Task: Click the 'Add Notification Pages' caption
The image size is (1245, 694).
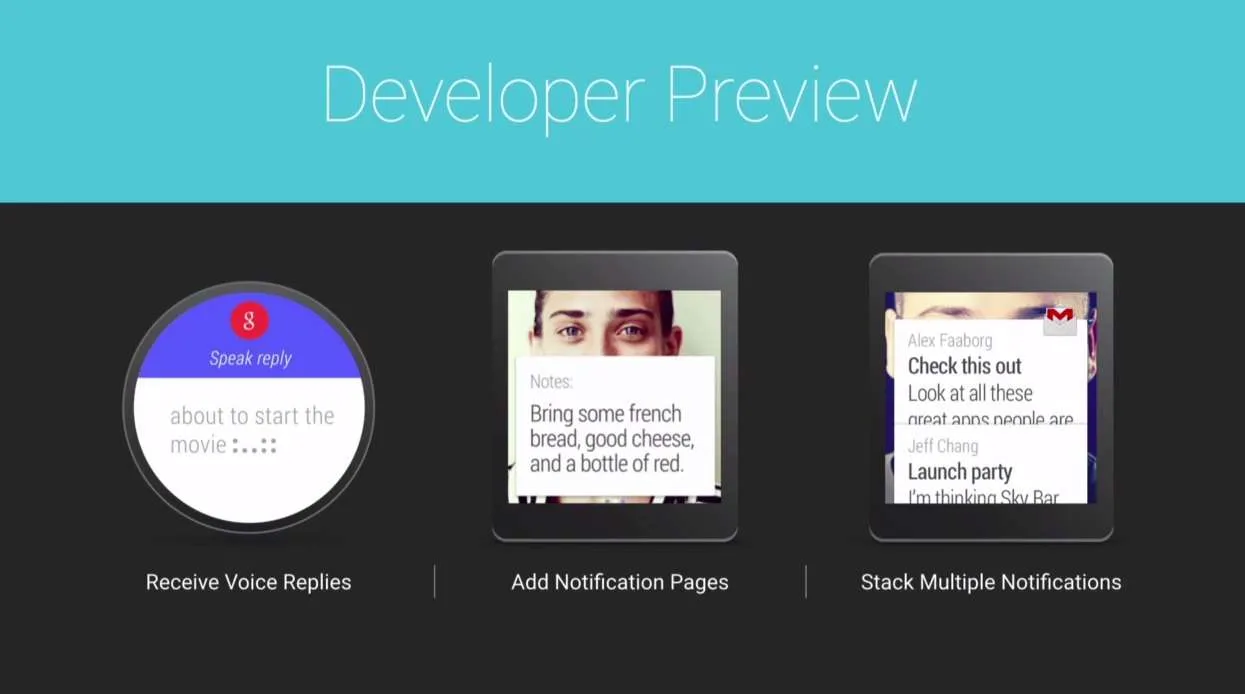Action: [620, 582]
